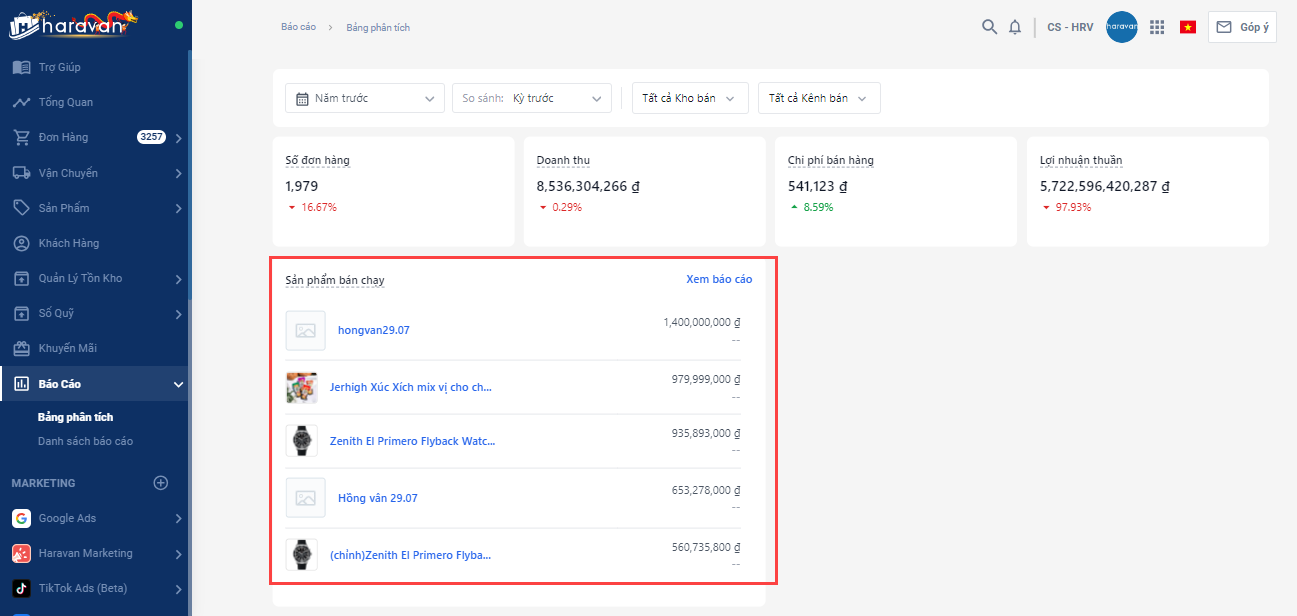Open the Xem báo cáo link
The height and width of the screenshot is (616, 1297).
click(718, 279)
